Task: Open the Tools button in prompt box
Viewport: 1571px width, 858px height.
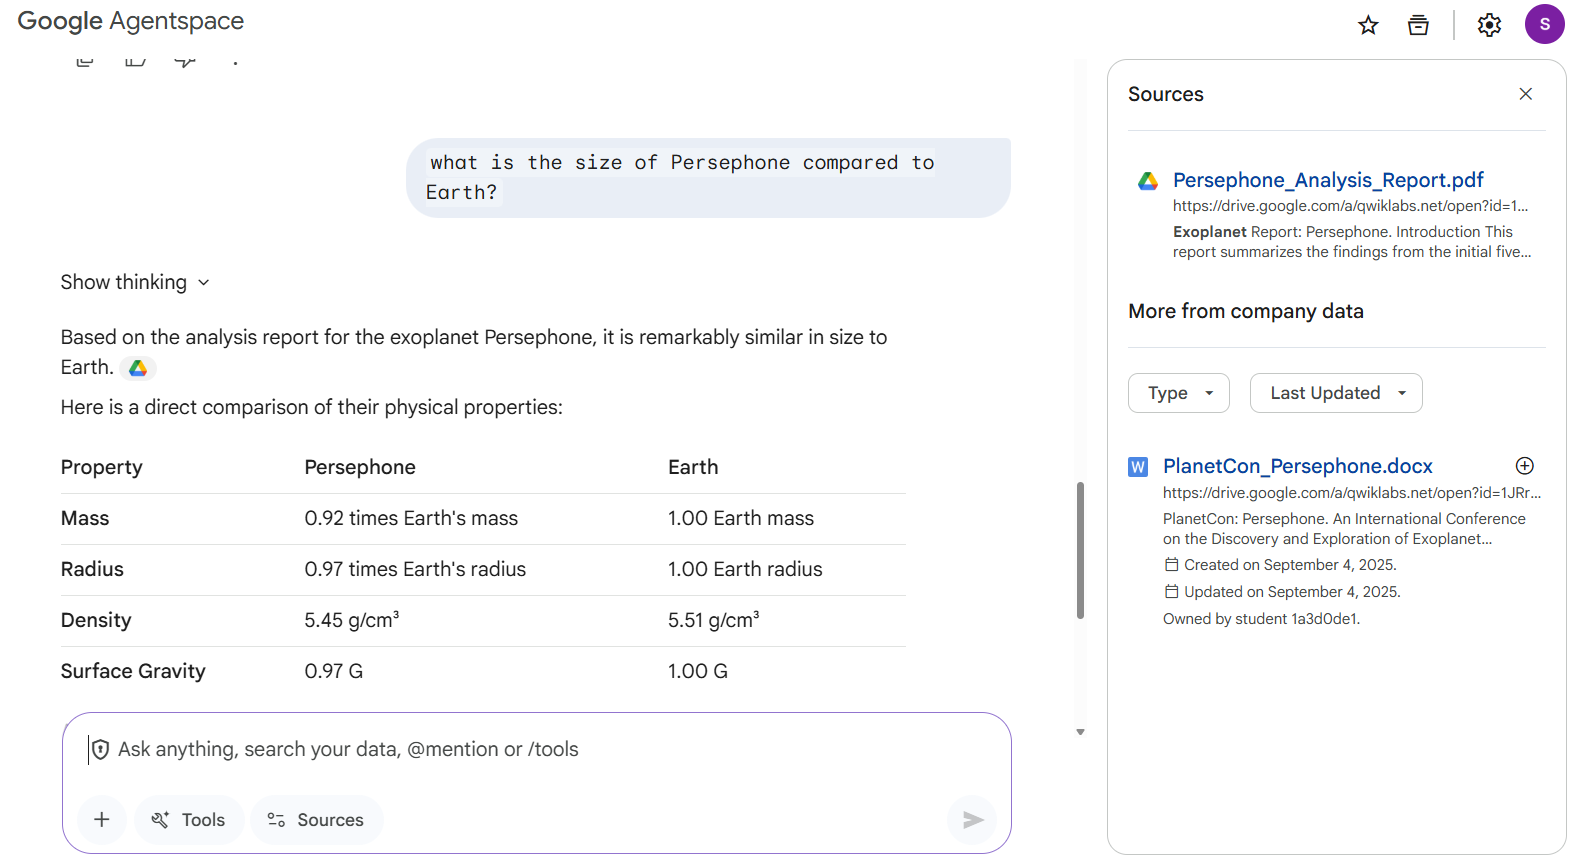Action: (x=189, y=820)
